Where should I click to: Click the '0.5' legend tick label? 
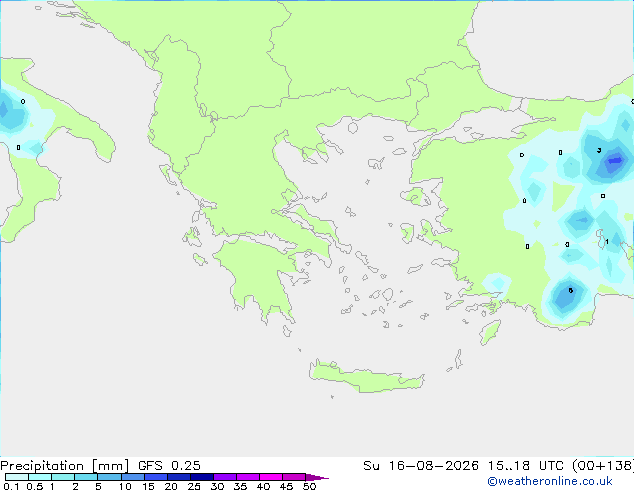point(35,486)
